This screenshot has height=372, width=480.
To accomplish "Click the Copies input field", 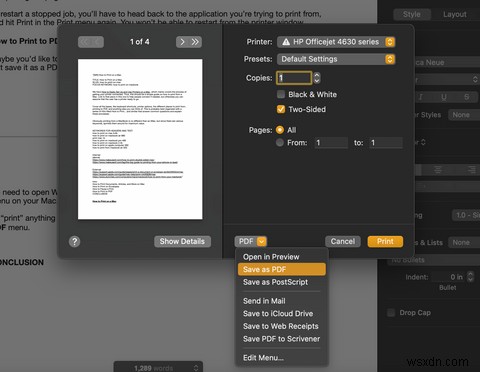I will 294,78.
